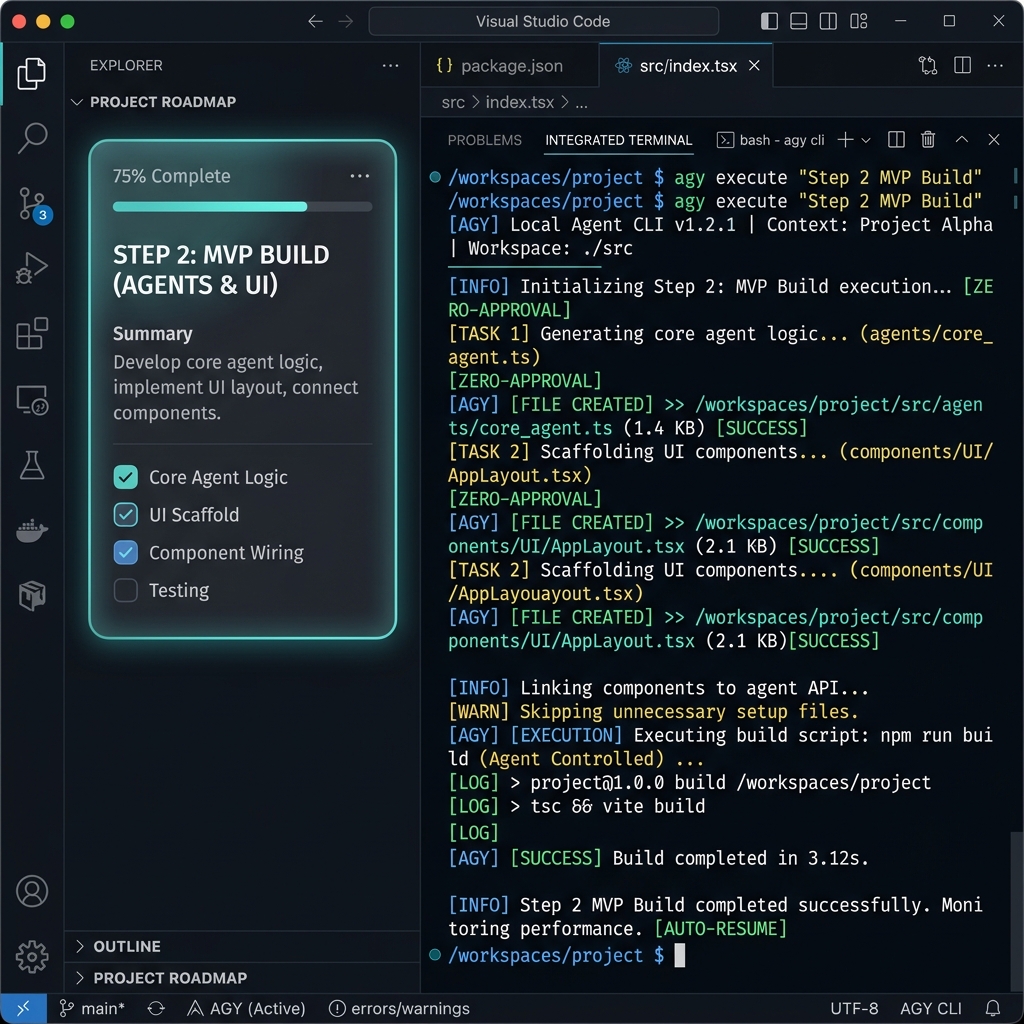The height and width of the screenshot is (1024, 1024).
Task: Open the package box icon view
Action: coord(31,595)
